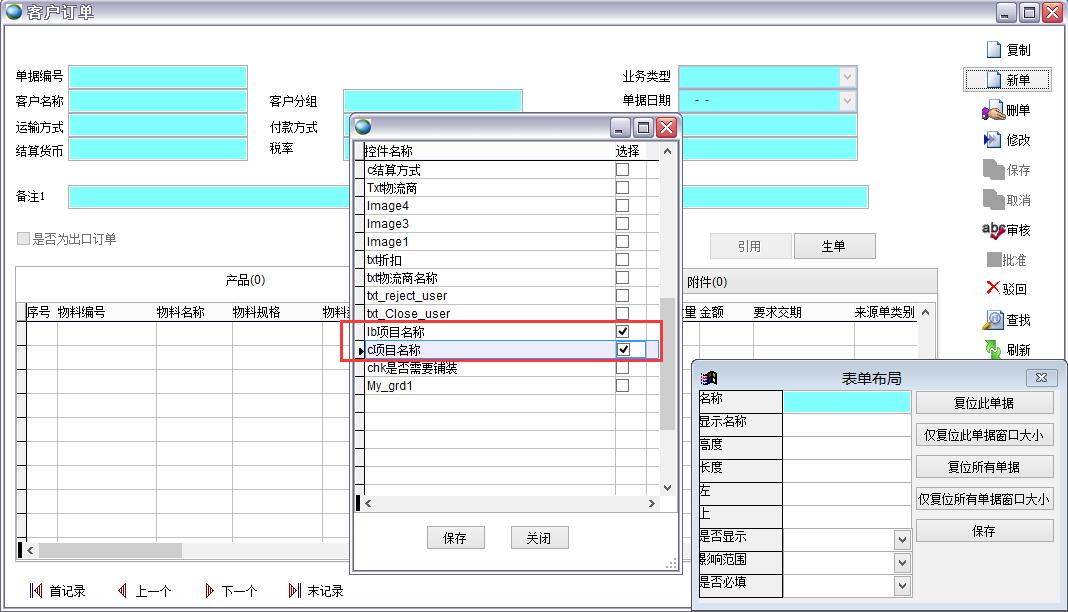
Task: Open the 业务类型 dropdown
Action: pos(847,77)
